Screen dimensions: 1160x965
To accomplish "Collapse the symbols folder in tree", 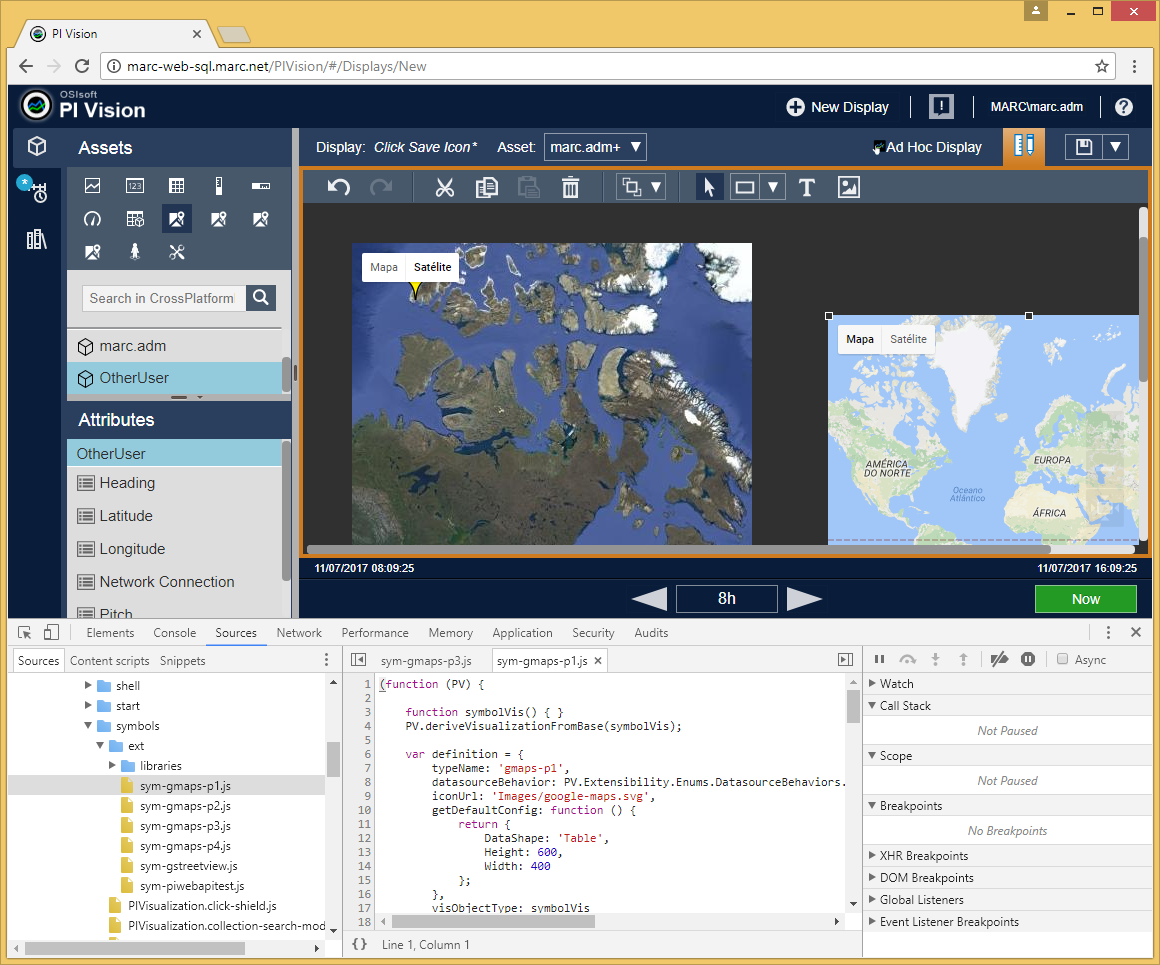I will point(88,725).
